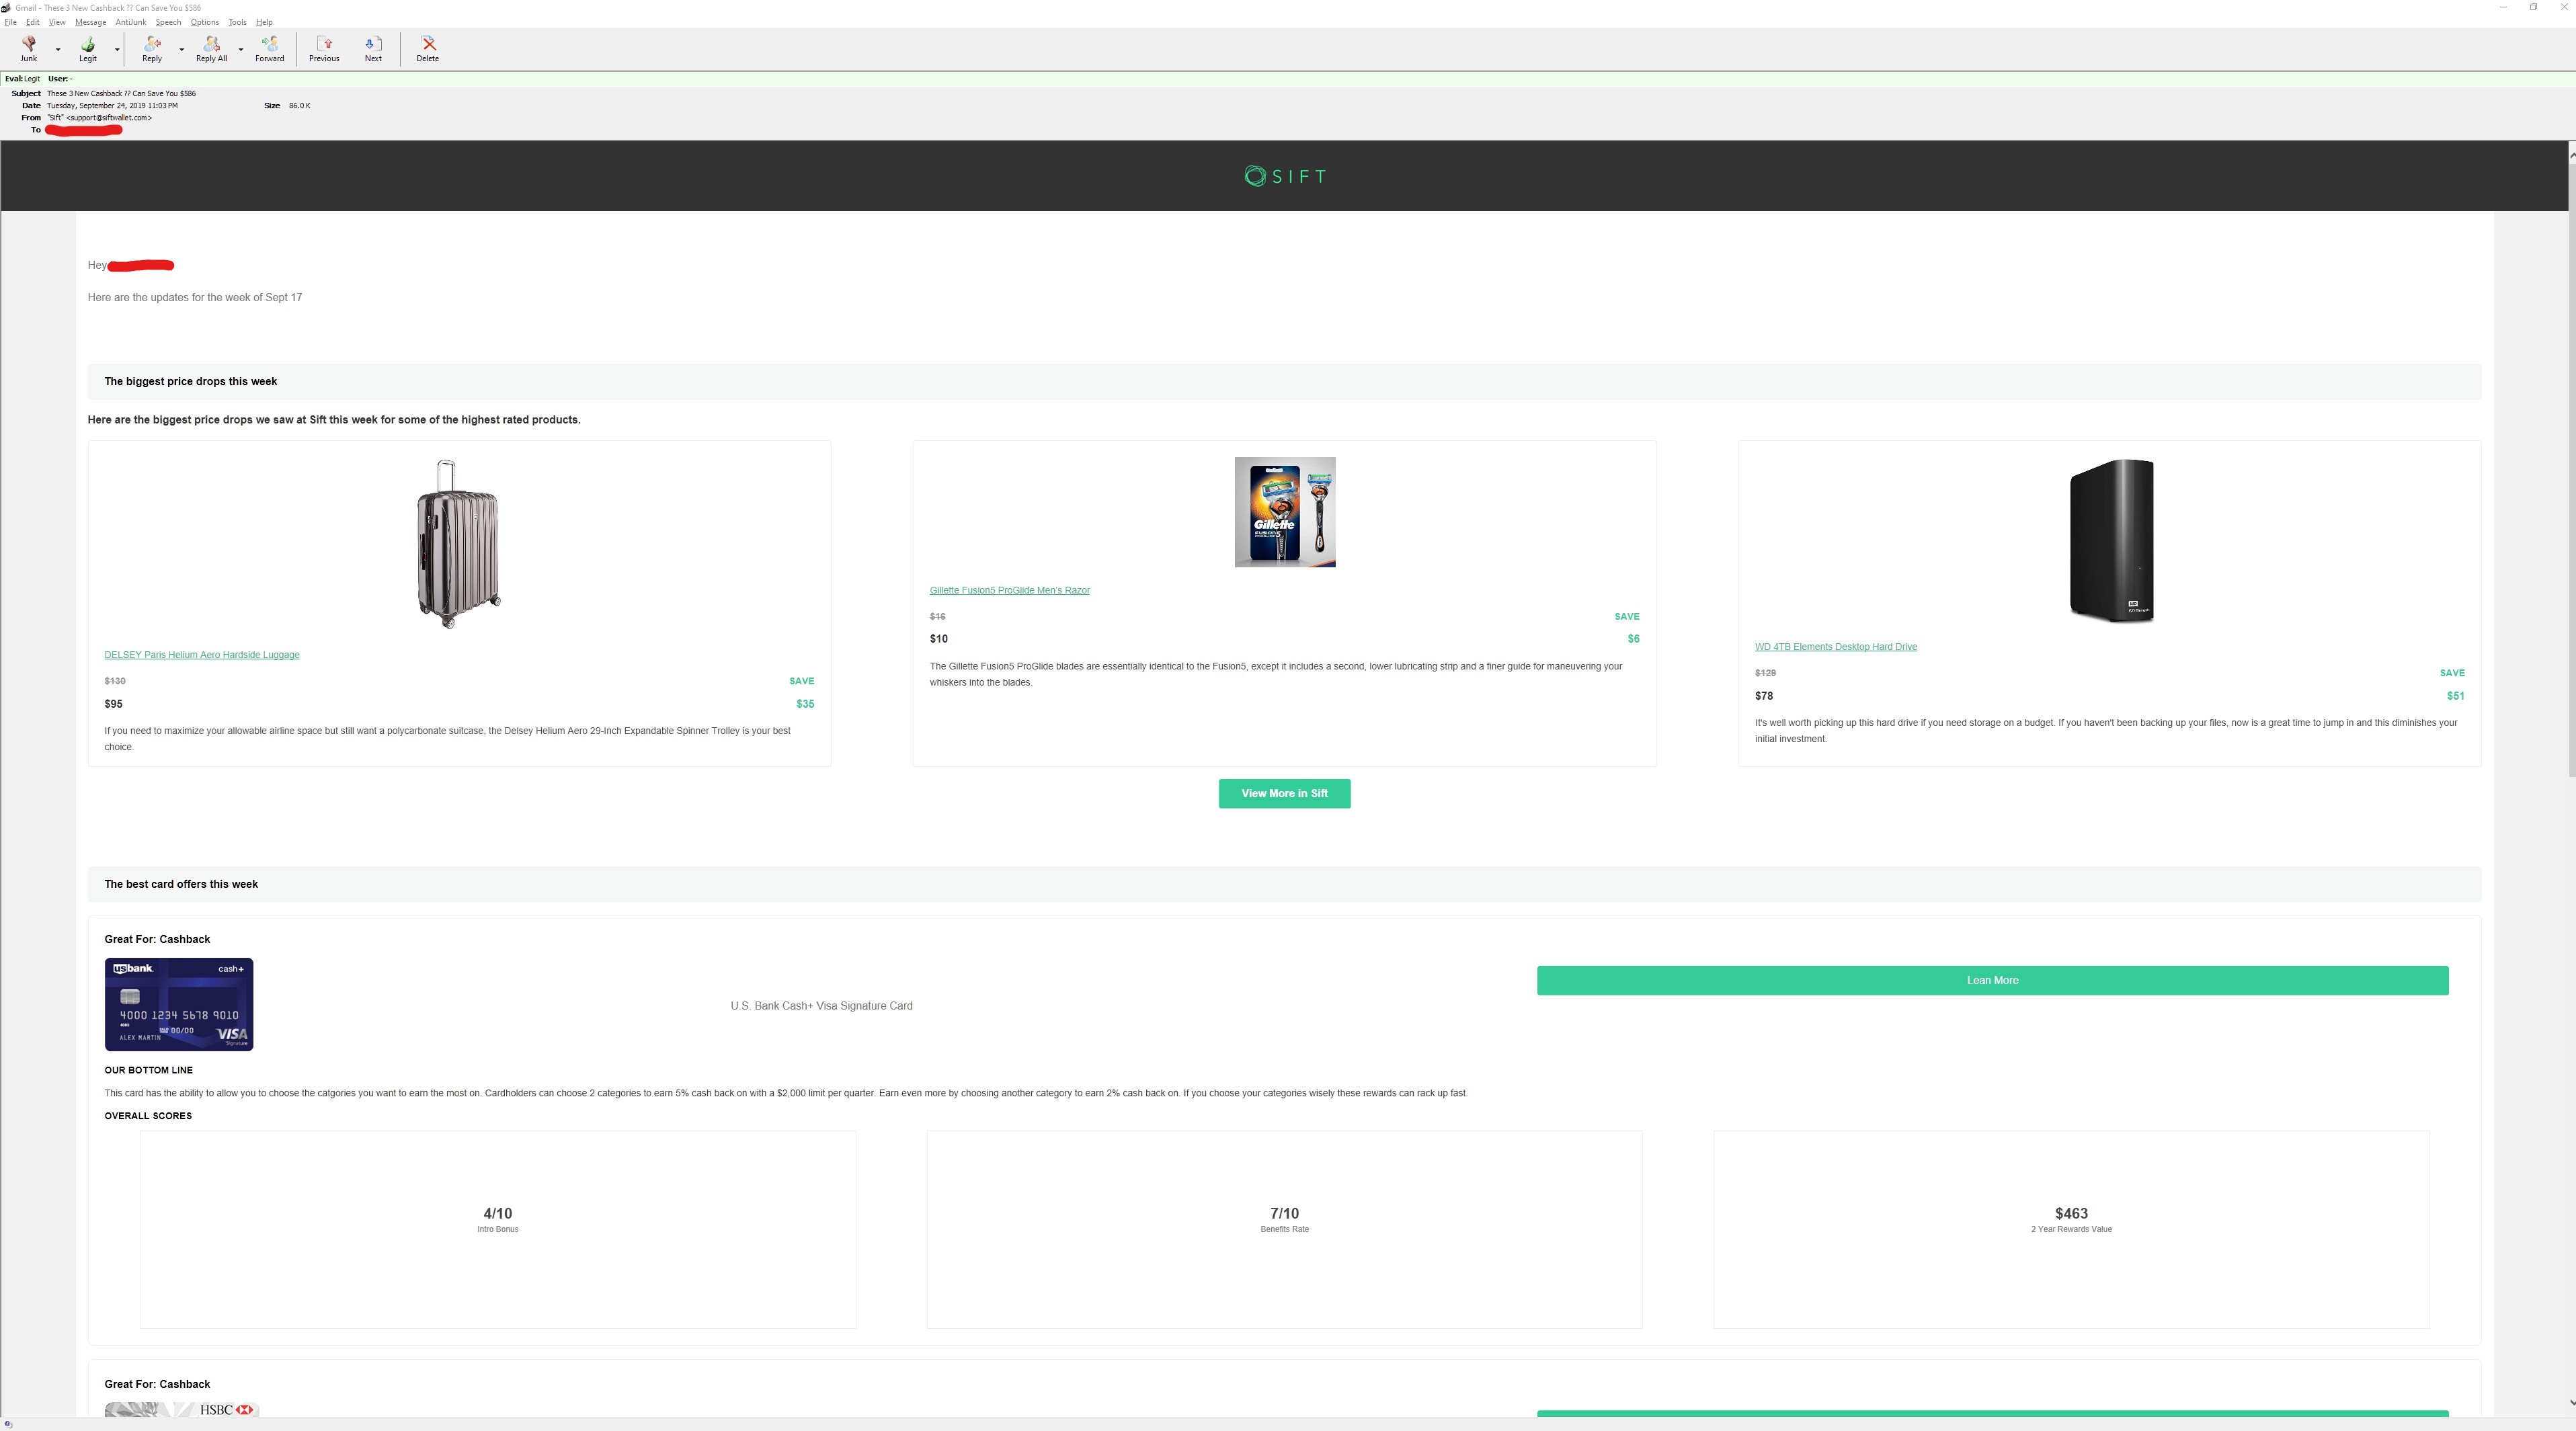
Task: Click the Sift logo in the banner
Action: pyautogui.click(x=1285, y=176)
